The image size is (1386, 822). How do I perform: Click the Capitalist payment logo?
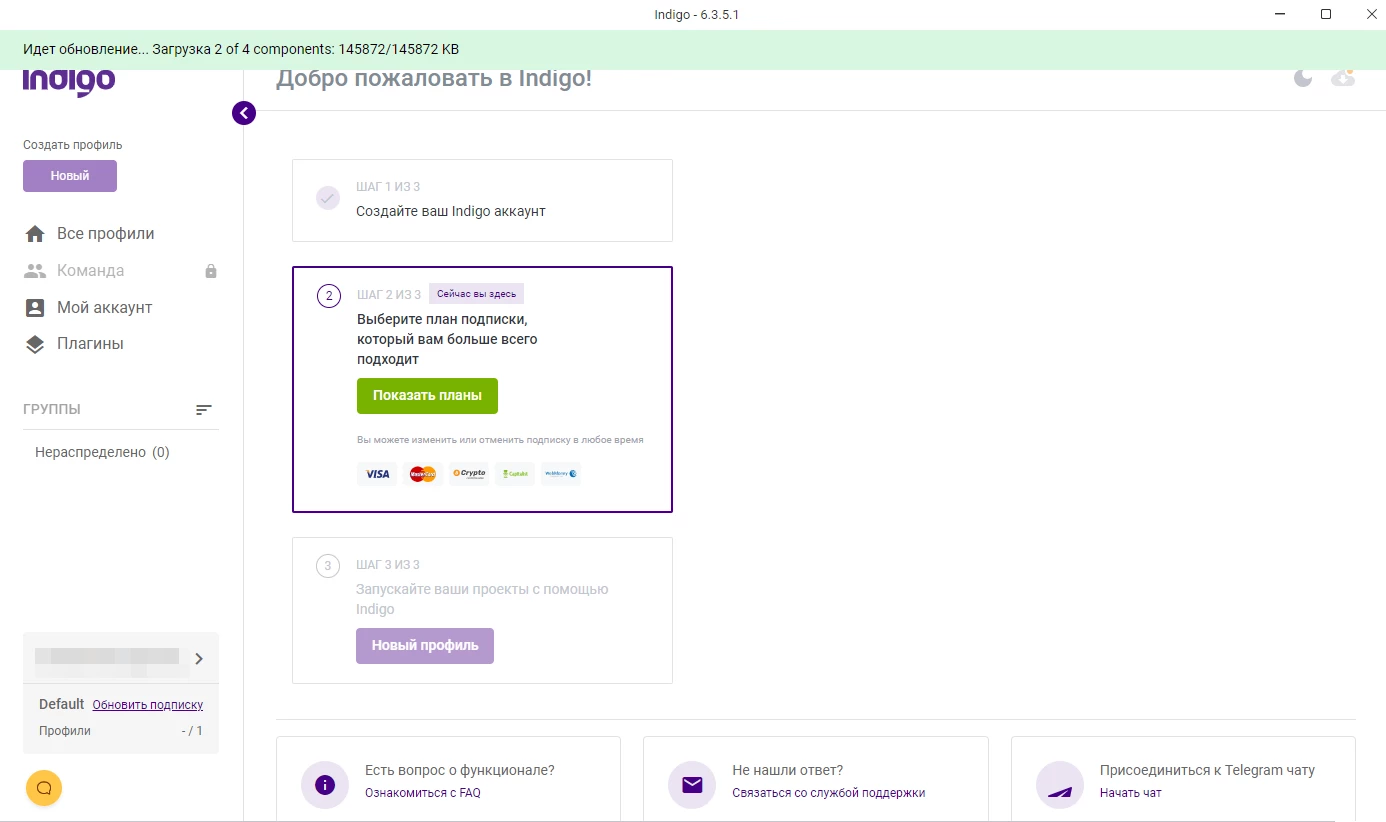point(515,474)
